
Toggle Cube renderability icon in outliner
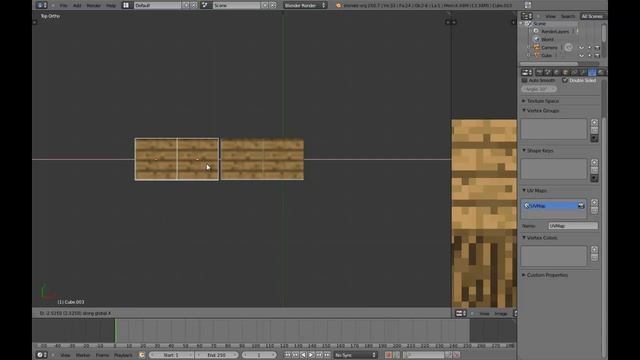[597, 56]
